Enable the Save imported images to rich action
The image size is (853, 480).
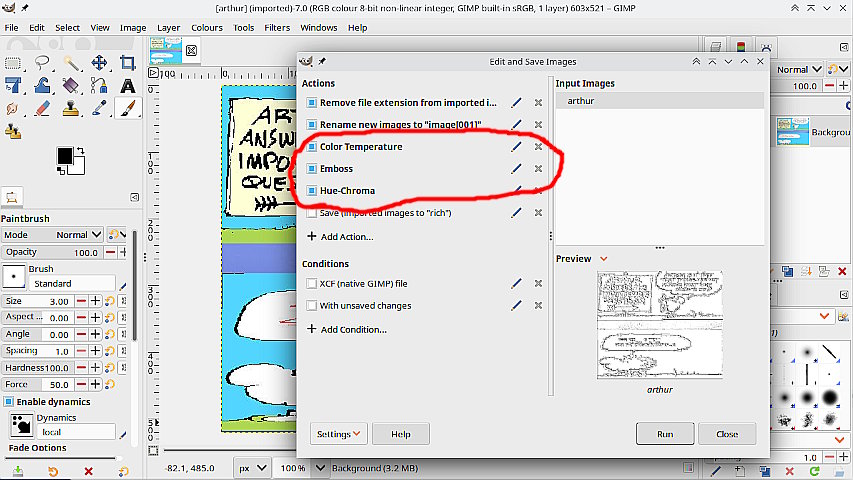311,213
